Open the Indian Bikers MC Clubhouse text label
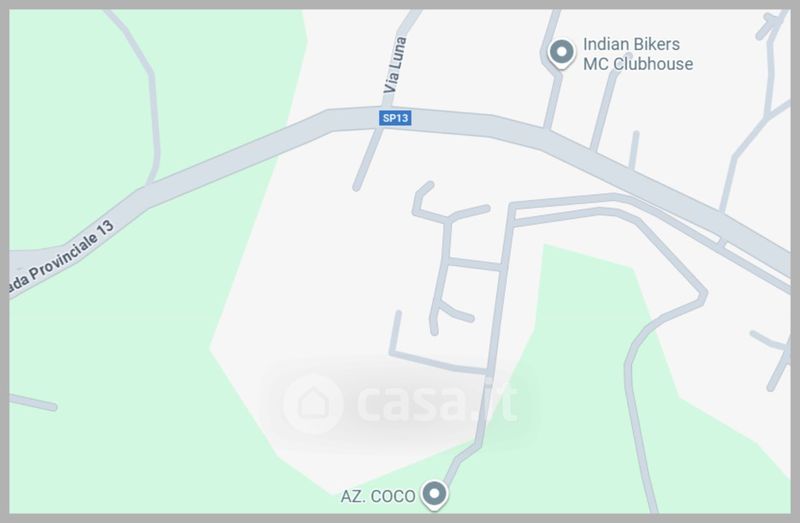 pyautogui.click(x=638, y=54)
